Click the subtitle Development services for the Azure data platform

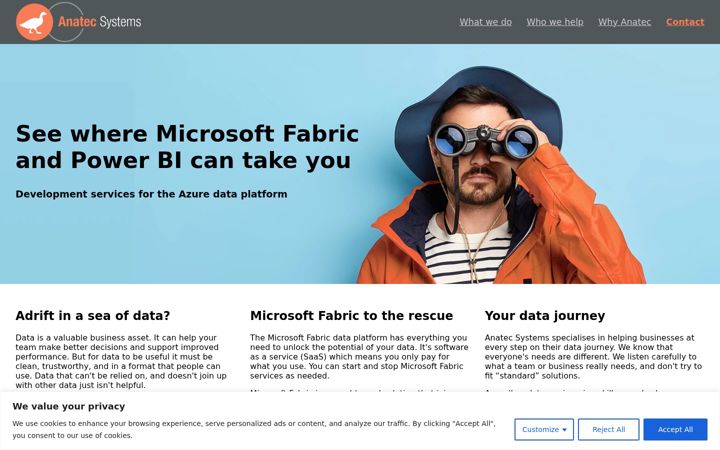pos(152,194)
